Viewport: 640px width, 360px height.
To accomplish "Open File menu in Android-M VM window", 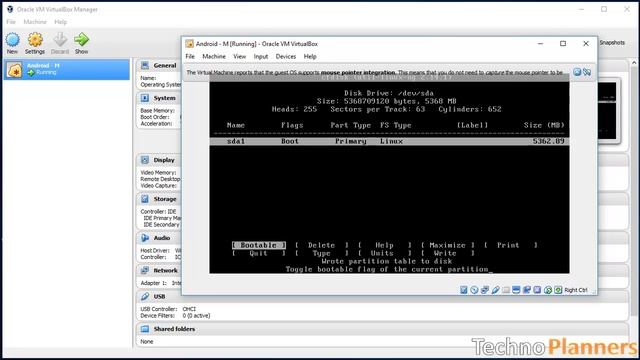I will coord(190,56).
